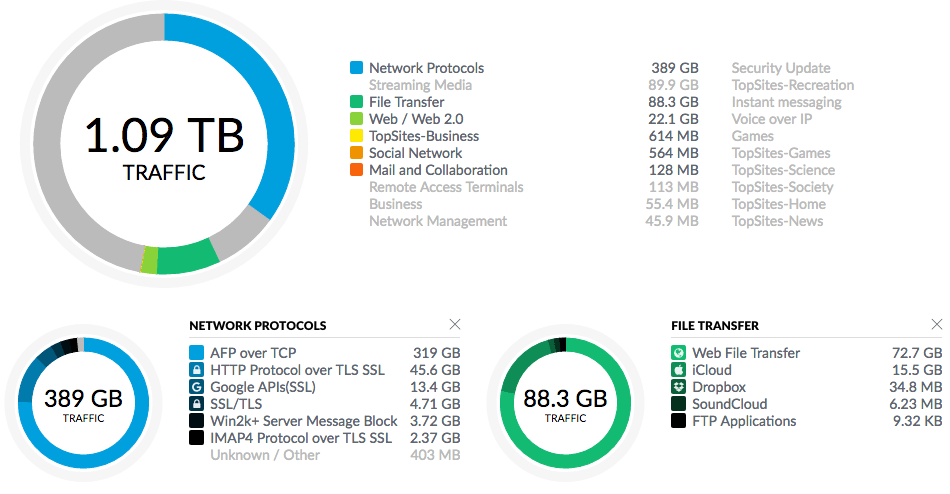Click the HTTP Protocol over TLS lock icon

196,370
